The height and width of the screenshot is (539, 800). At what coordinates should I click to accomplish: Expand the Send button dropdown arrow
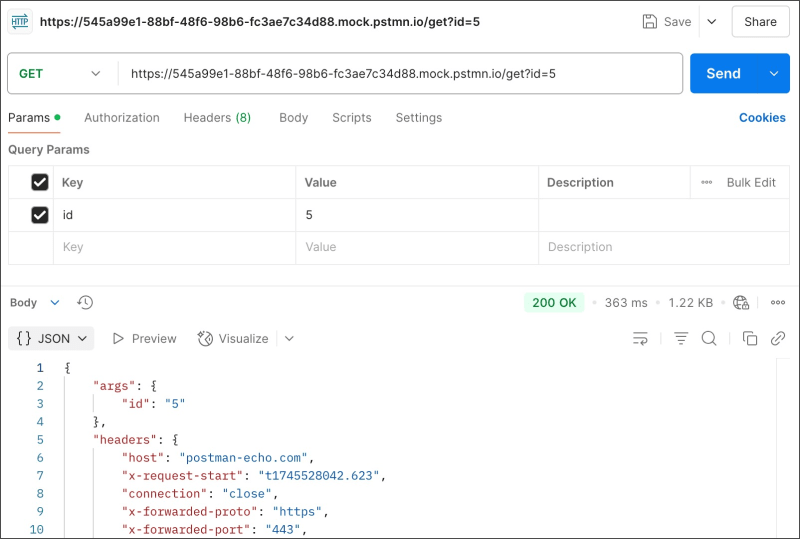[773, 73]
